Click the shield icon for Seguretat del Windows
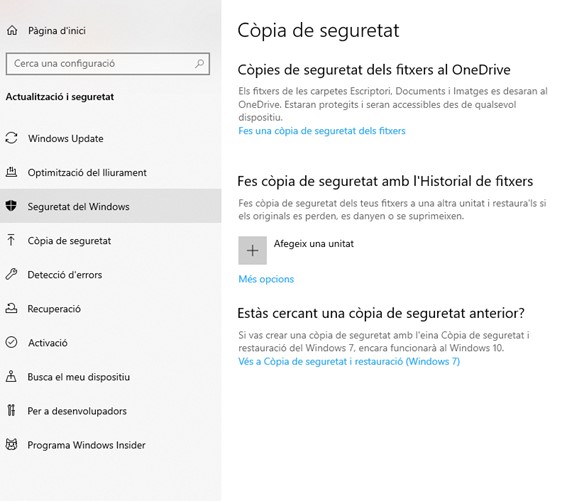Viewport: 567px width, 501px height. point(11,206)
